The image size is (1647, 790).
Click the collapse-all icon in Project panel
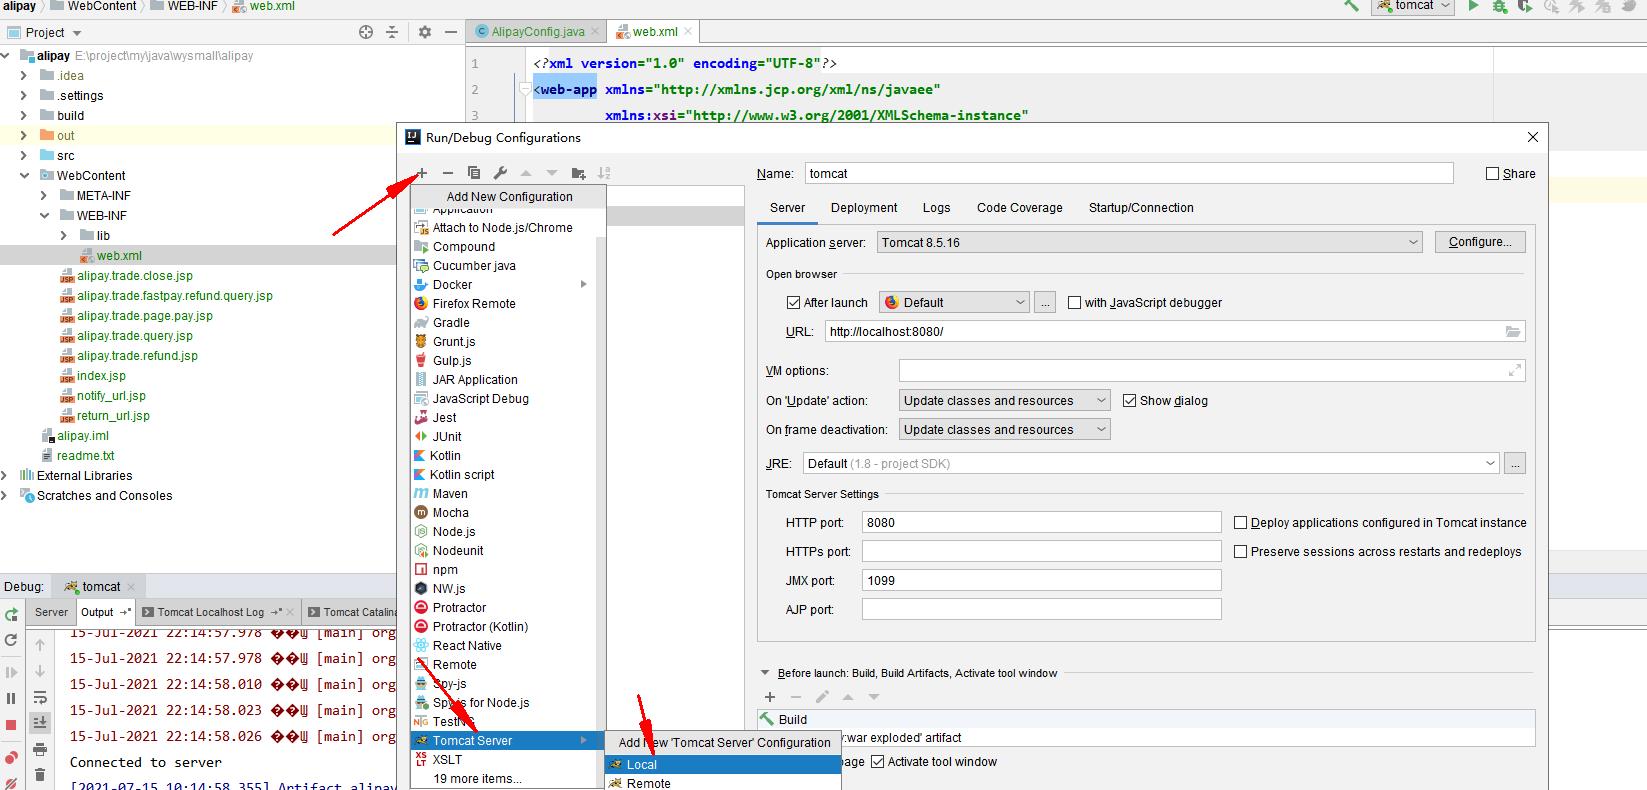[392, 32]
